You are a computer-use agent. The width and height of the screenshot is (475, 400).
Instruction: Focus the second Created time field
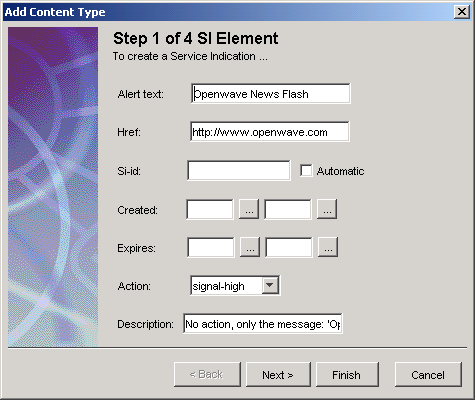pos(288,209)
